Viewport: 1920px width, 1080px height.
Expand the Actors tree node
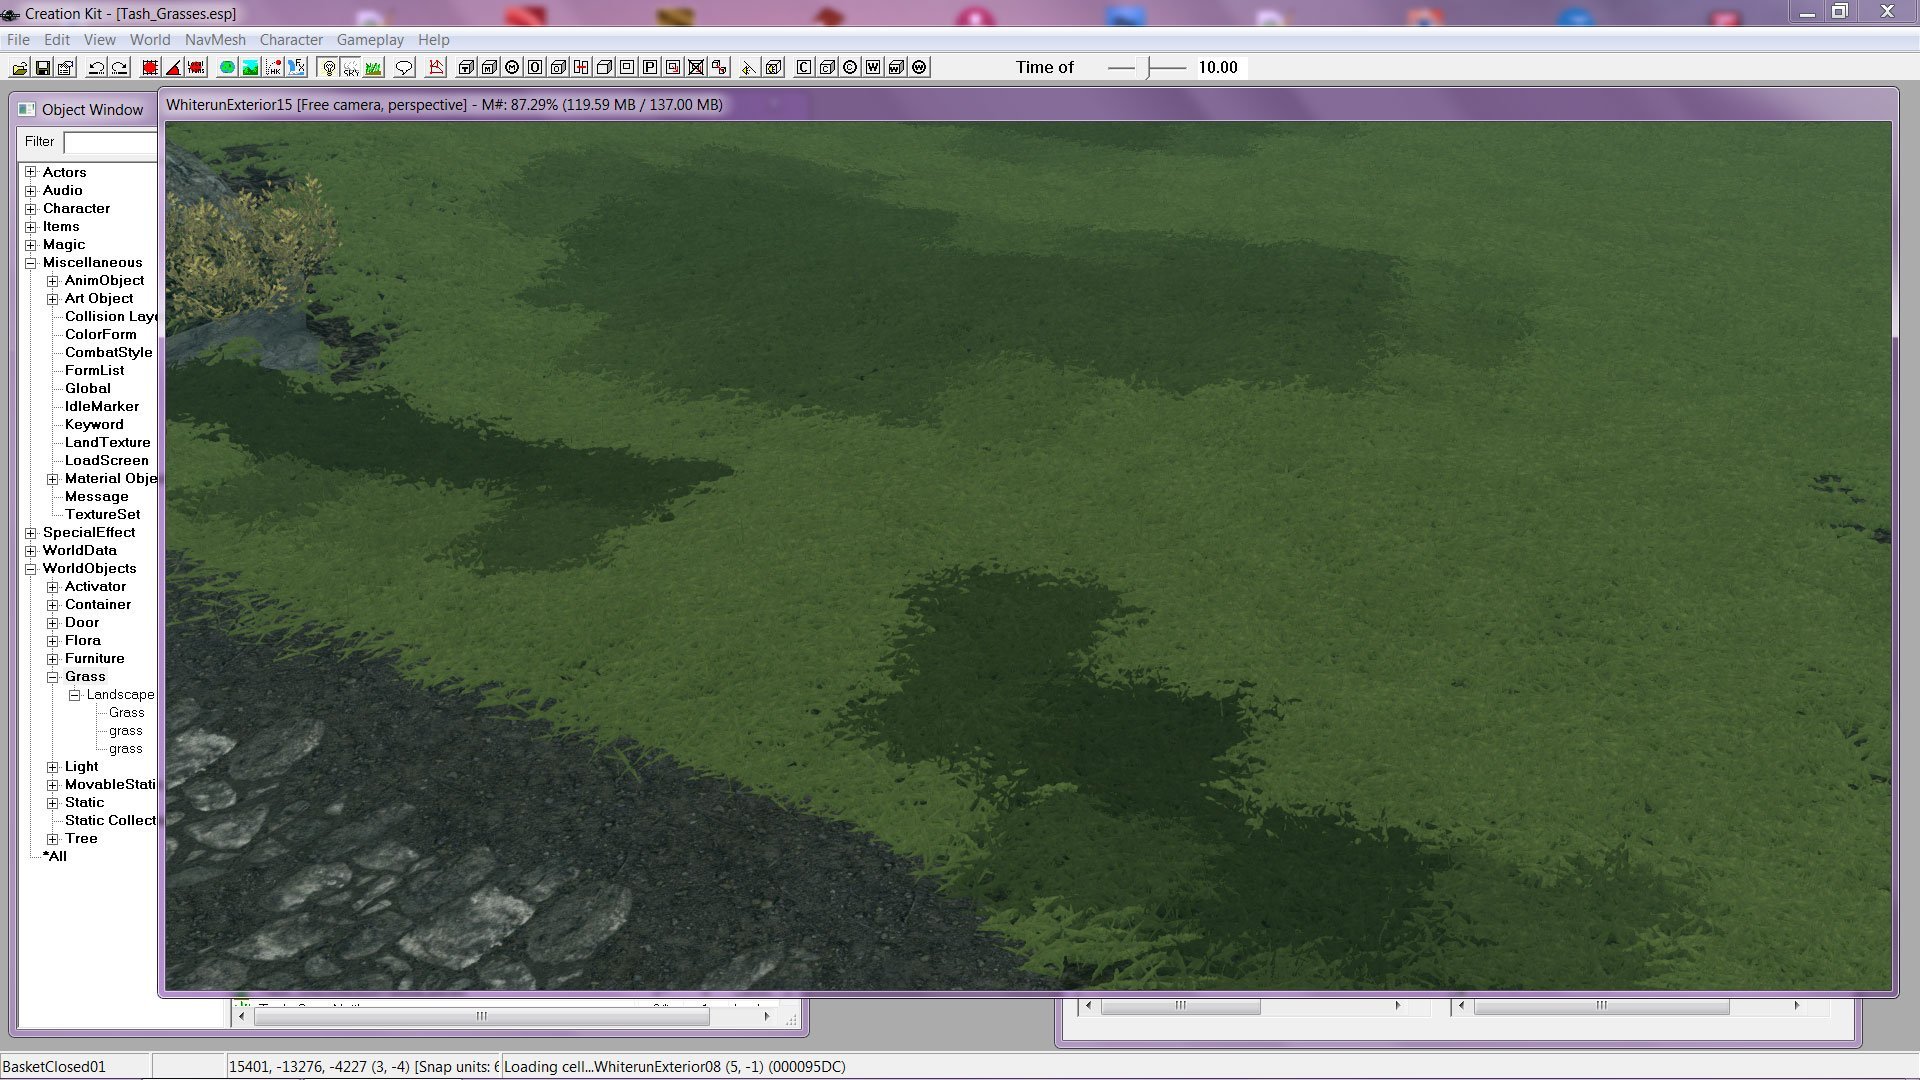click(31, 173)
